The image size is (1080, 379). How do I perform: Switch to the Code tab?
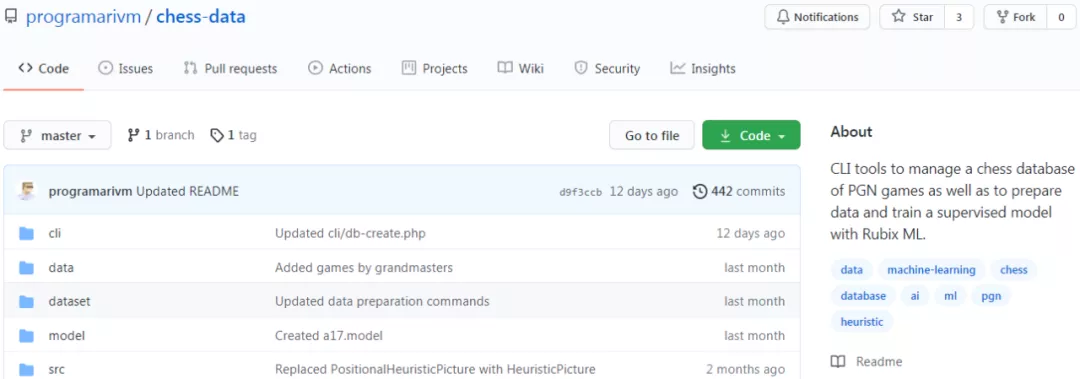[43, 68]
